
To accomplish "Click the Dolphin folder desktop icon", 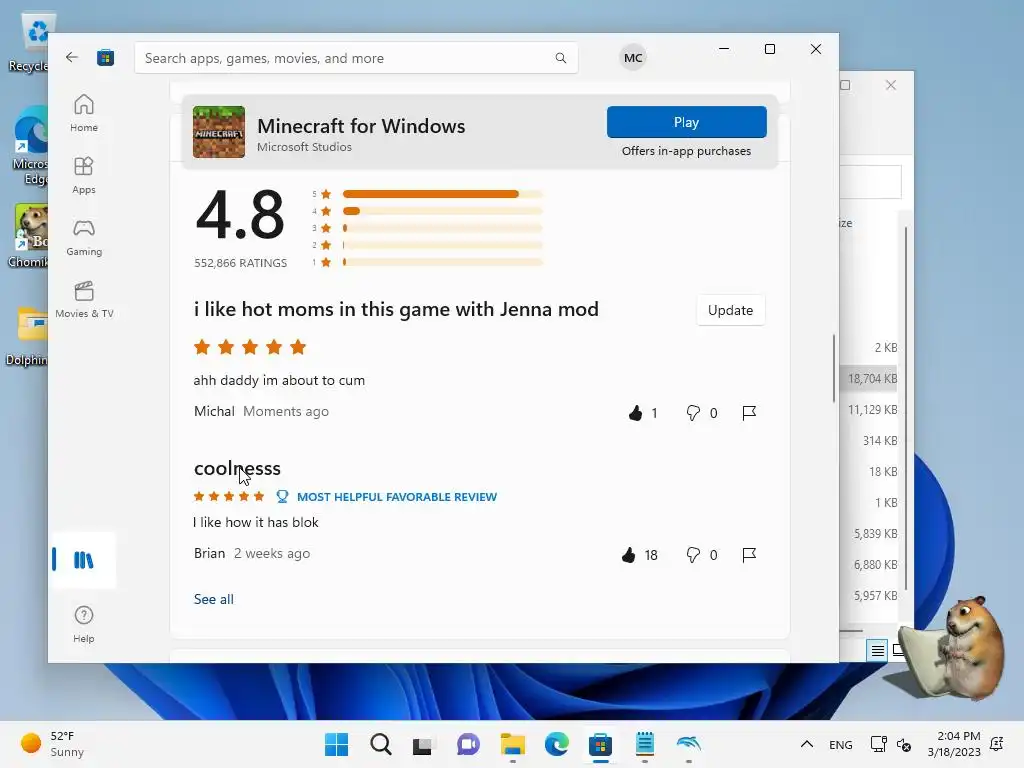I will point(27,336).
